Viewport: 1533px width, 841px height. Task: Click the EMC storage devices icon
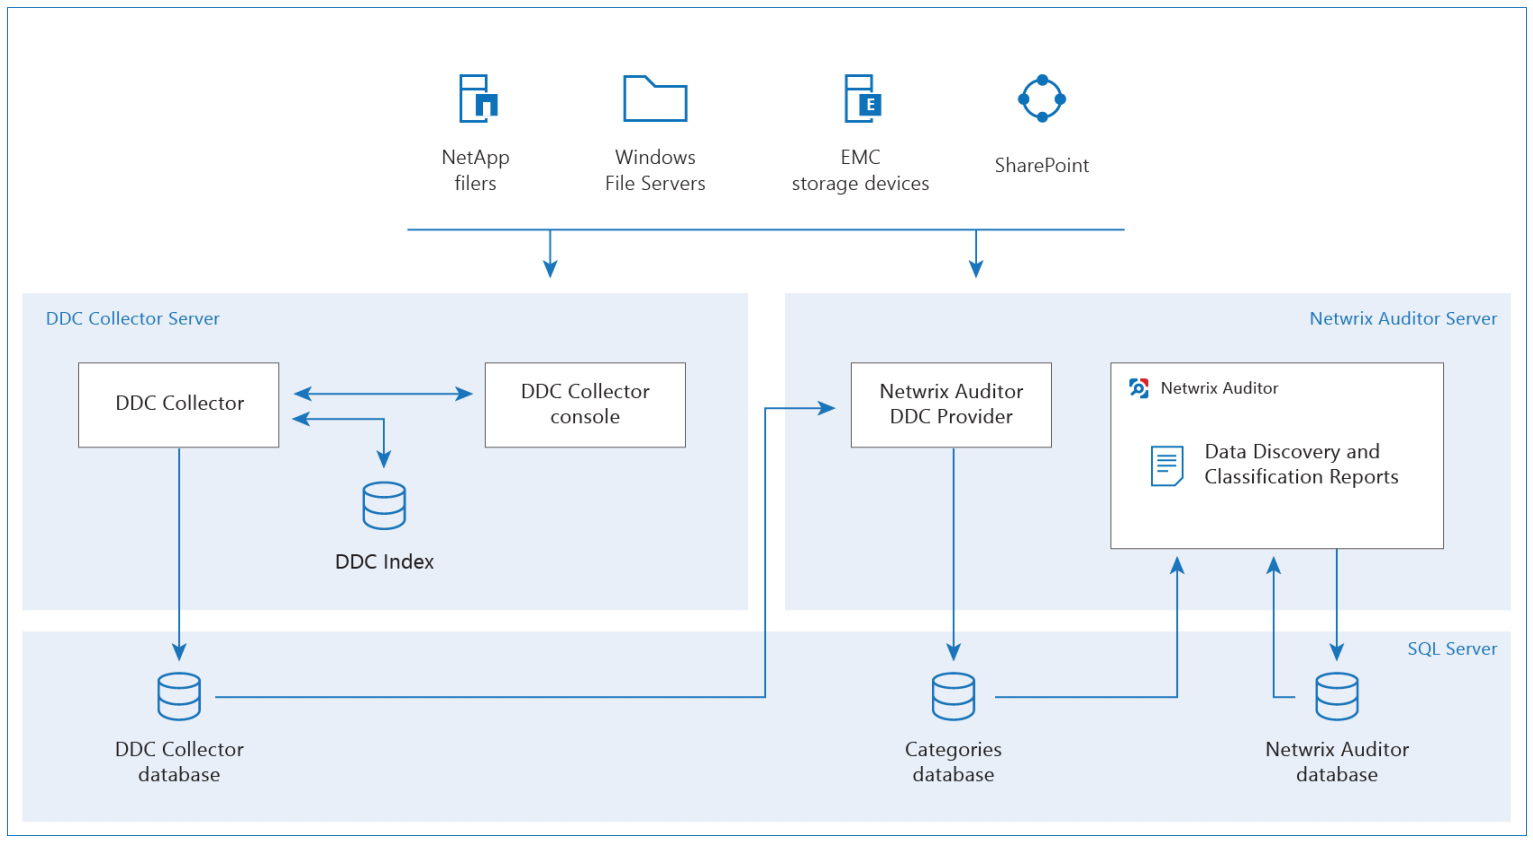pyautogui.click(x=862, y=98)
